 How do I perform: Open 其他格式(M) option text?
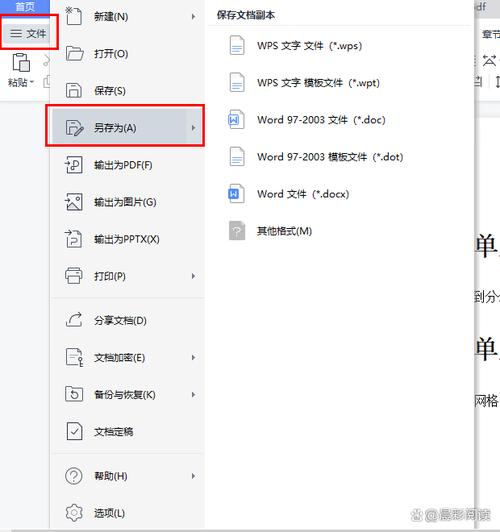pos(285,231)
